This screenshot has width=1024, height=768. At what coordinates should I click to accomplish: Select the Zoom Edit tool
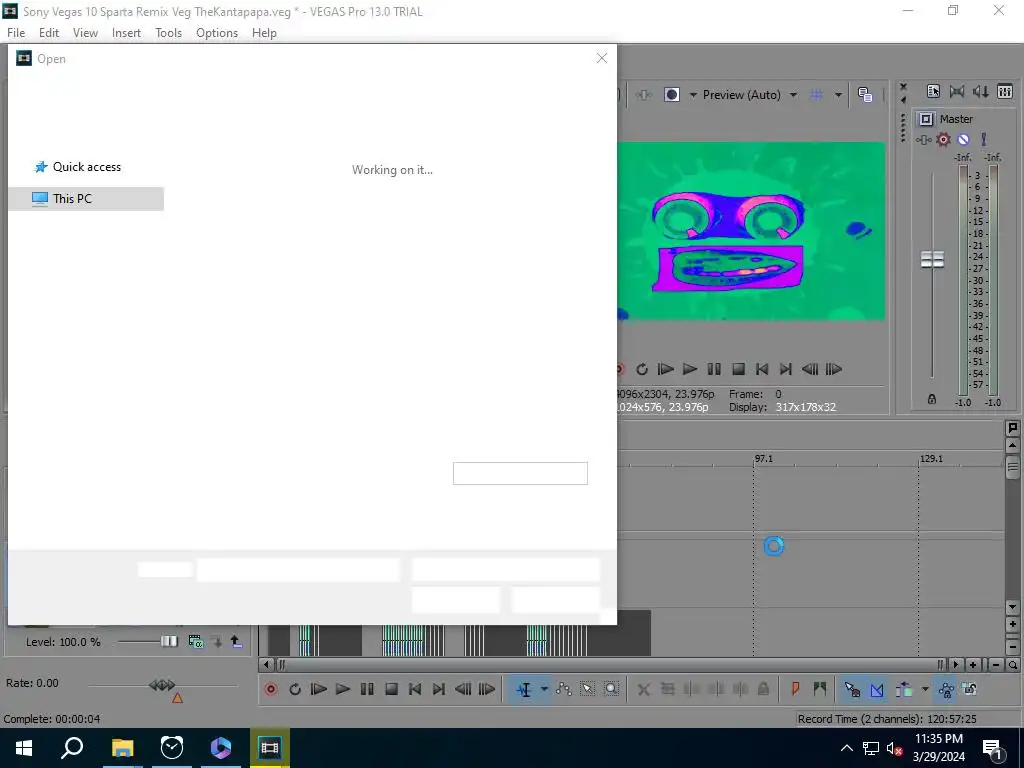pos(611,689)
